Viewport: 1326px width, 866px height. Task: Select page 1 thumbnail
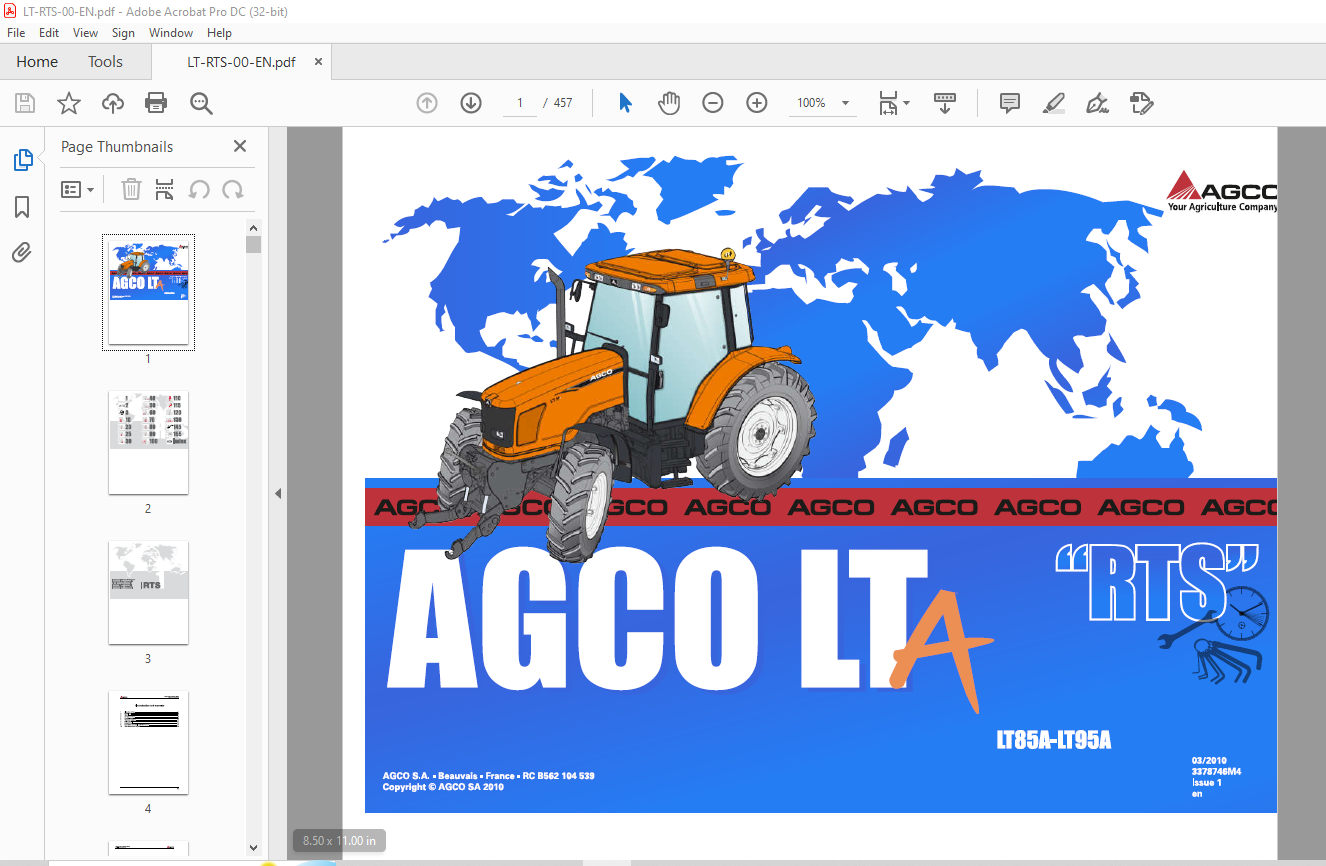click(x=148, y=293)
